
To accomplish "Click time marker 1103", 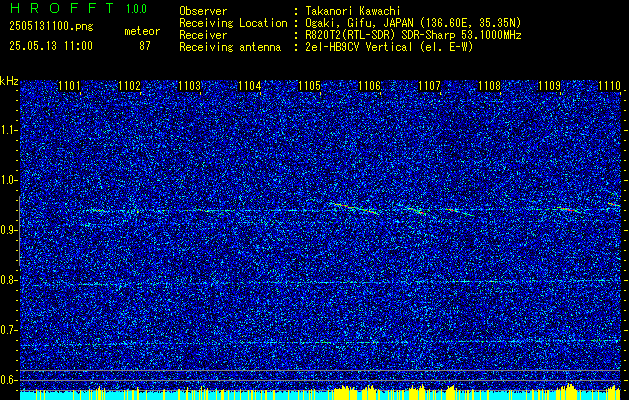I will pyautogui.click(x=189, y=85).
